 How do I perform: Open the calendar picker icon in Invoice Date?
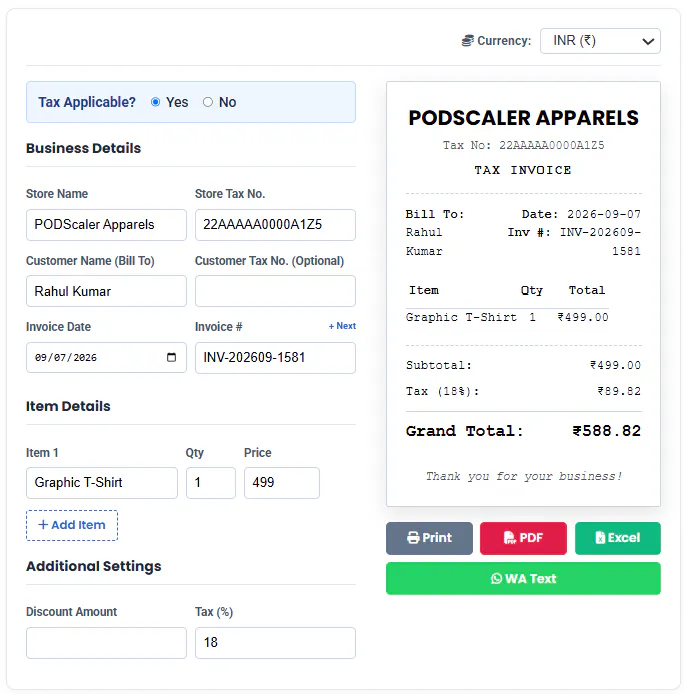171,357
